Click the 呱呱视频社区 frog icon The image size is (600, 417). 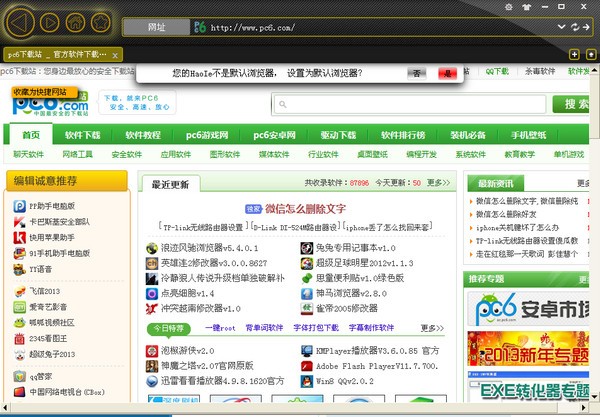point(20,323)
